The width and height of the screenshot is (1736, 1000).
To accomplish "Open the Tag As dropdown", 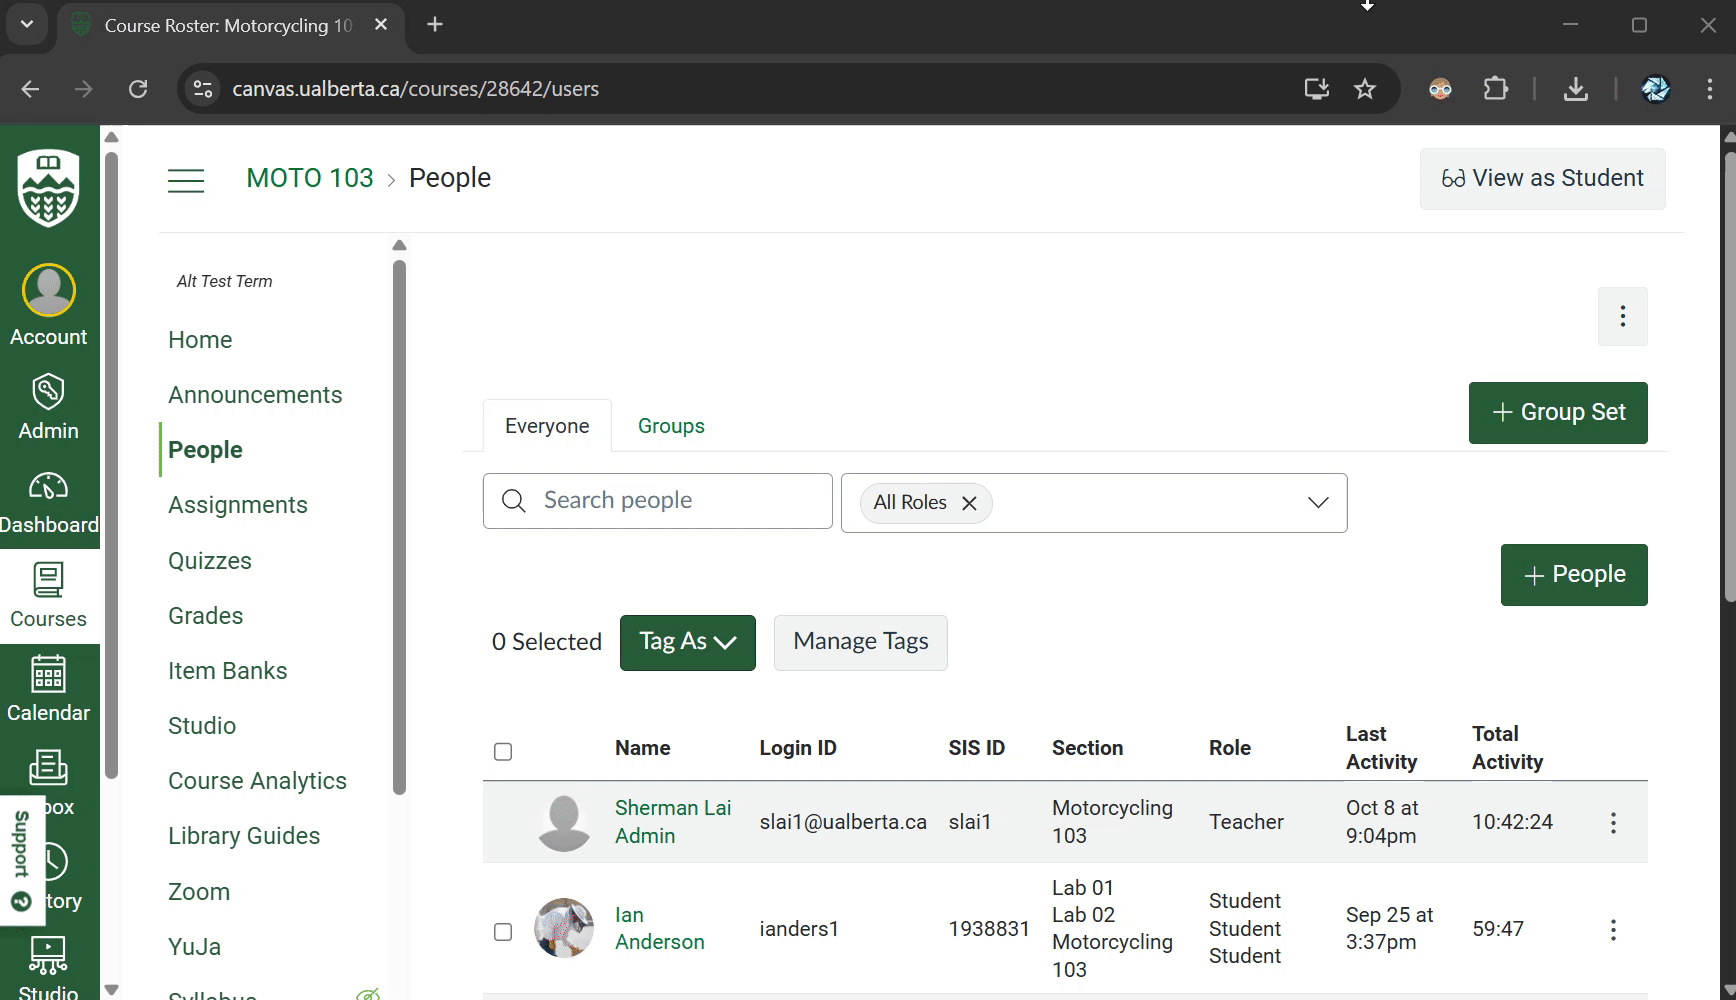I will click(687, 642).
